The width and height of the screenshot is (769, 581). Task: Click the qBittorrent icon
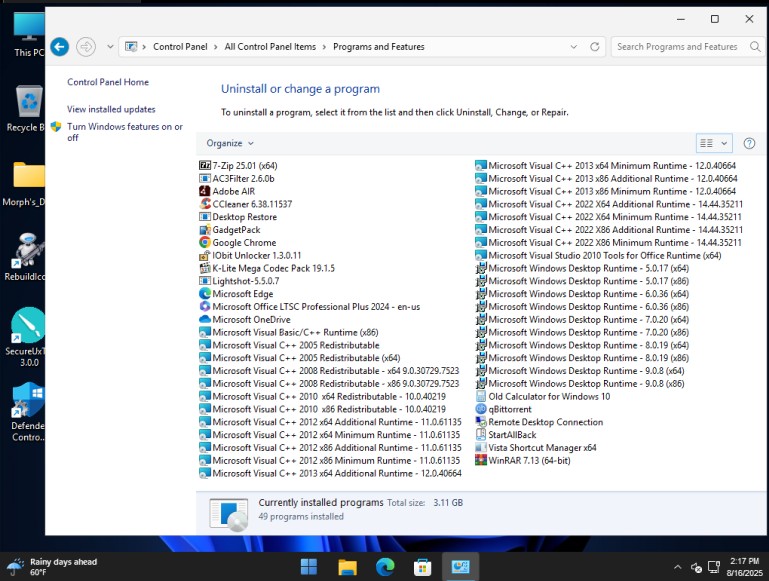[x=481, y=409]
